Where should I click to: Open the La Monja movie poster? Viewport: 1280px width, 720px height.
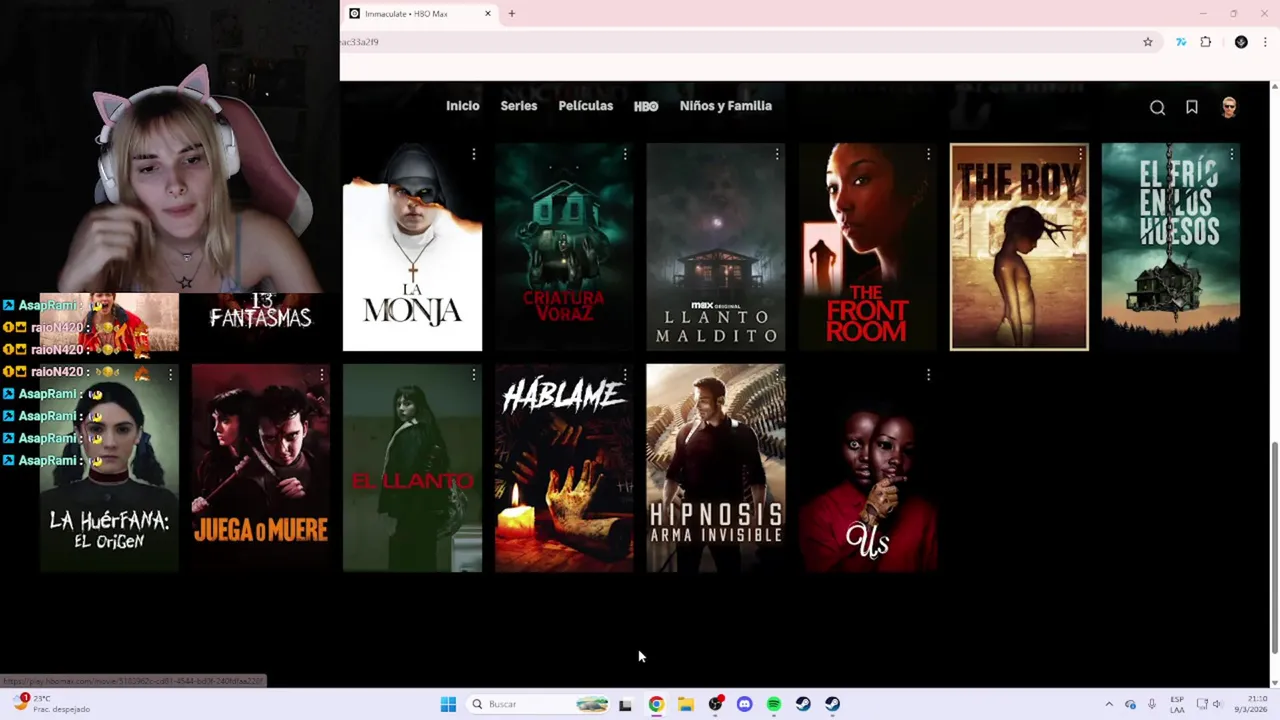click(412, 247)
